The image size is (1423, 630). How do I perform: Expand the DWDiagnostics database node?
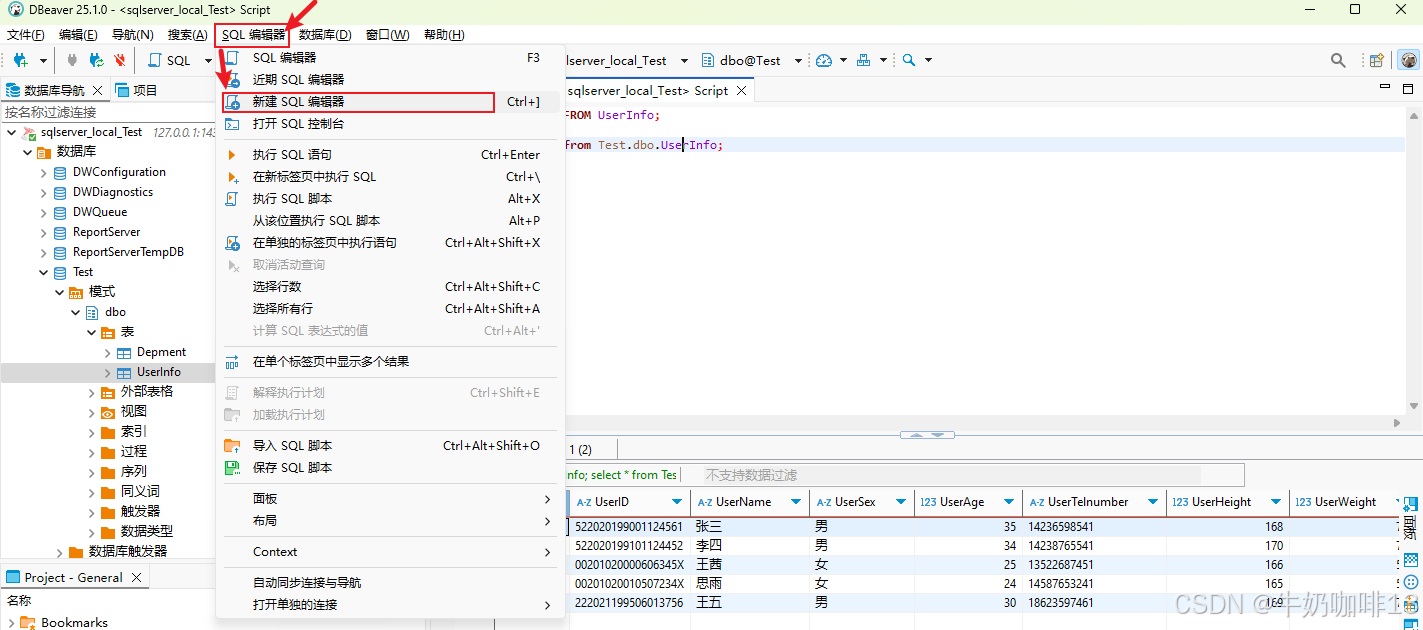pyautogui.click(x=43, y=192)
